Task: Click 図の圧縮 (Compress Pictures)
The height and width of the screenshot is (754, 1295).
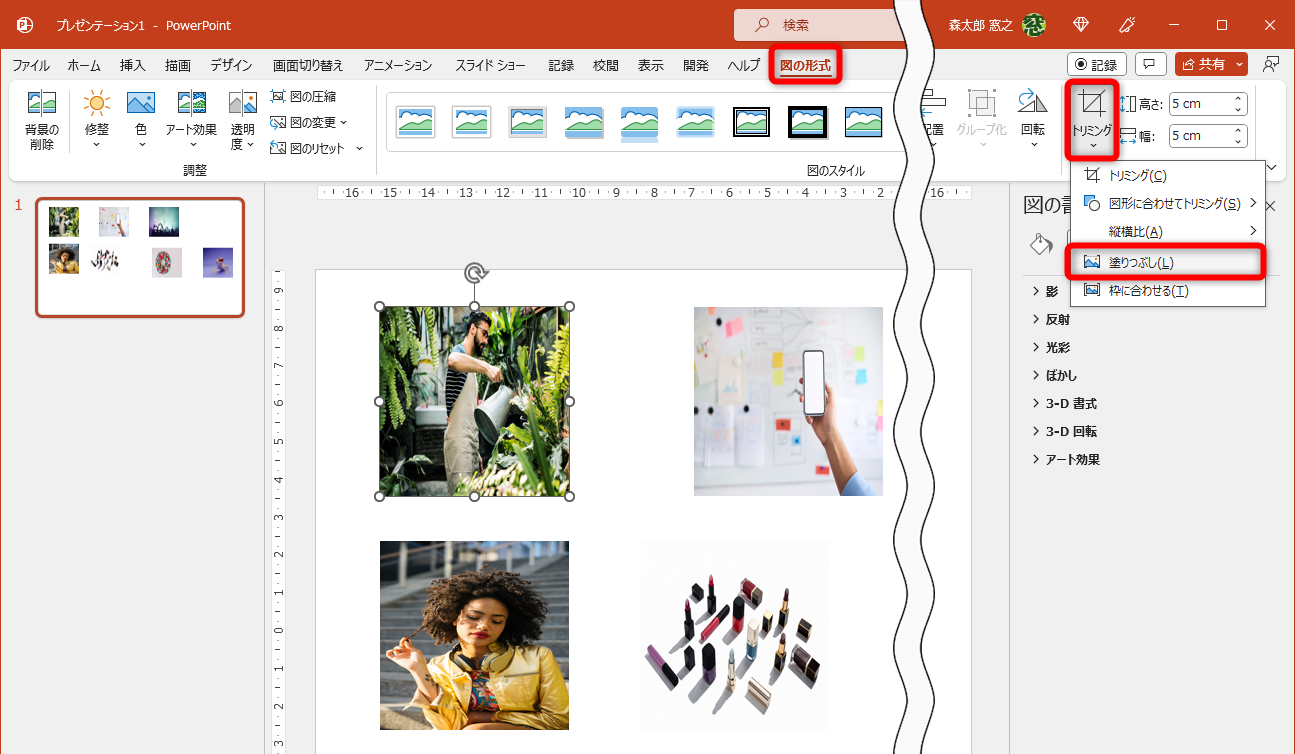Action: click(x=303, y=96)
